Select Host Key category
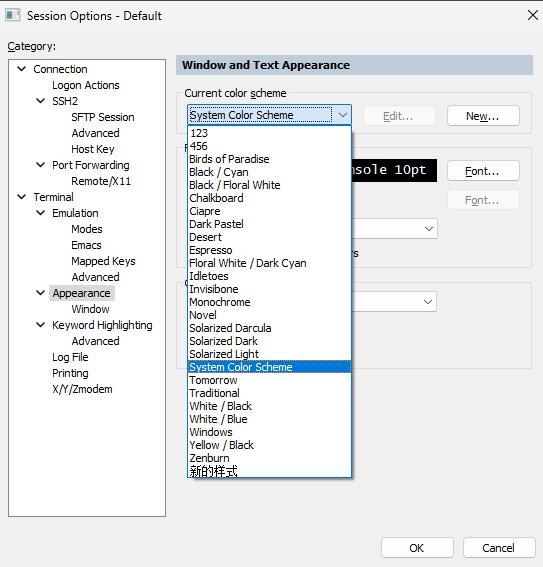The width and height of the screenshot is (543, 567). (x=93, y=149)
